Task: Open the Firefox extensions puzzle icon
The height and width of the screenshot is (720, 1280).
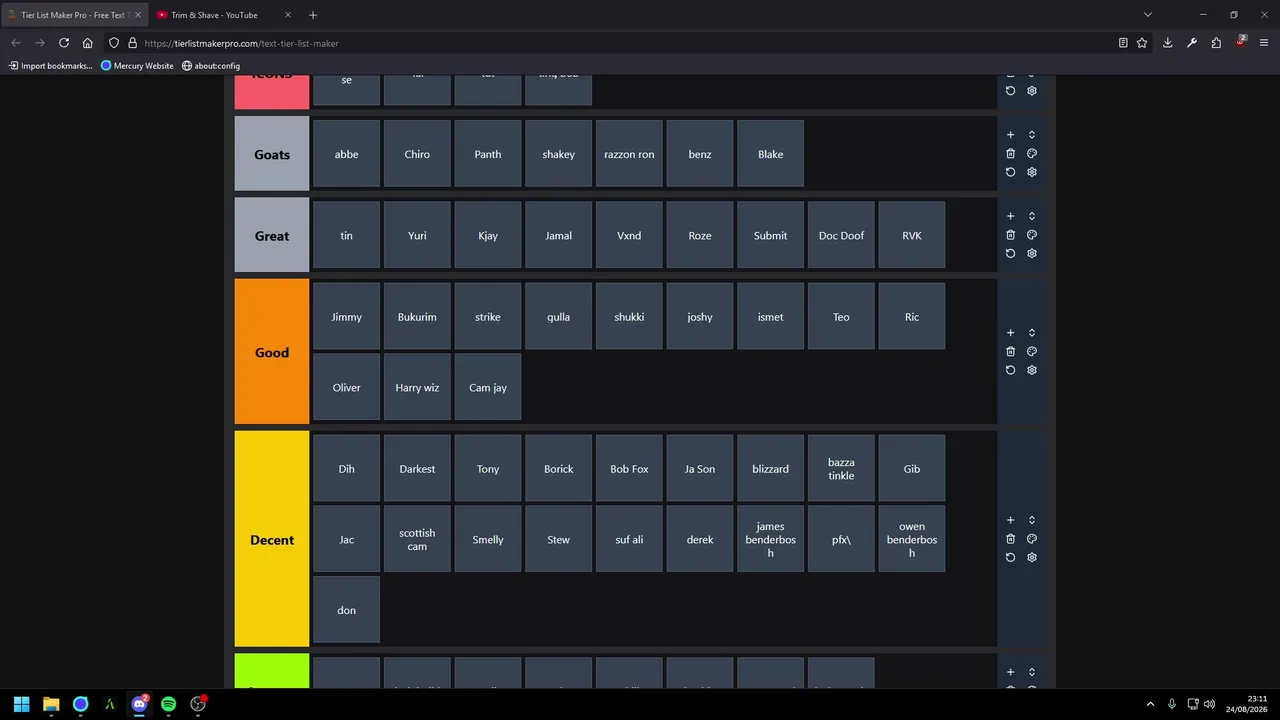Action: click(x=1216, y=43)
